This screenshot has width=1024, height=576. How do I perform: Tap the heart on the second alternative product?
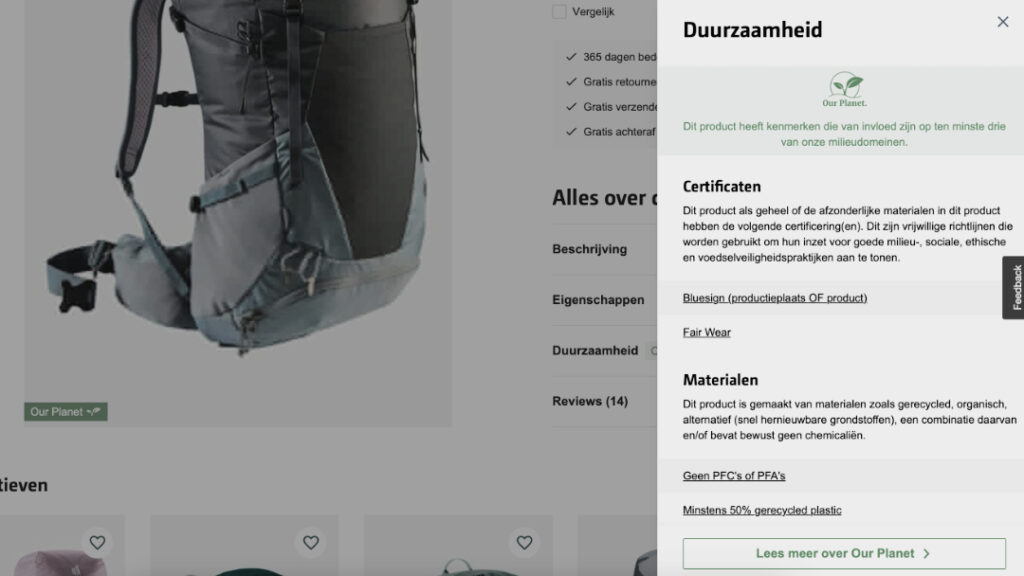click(x=311, y=542)
